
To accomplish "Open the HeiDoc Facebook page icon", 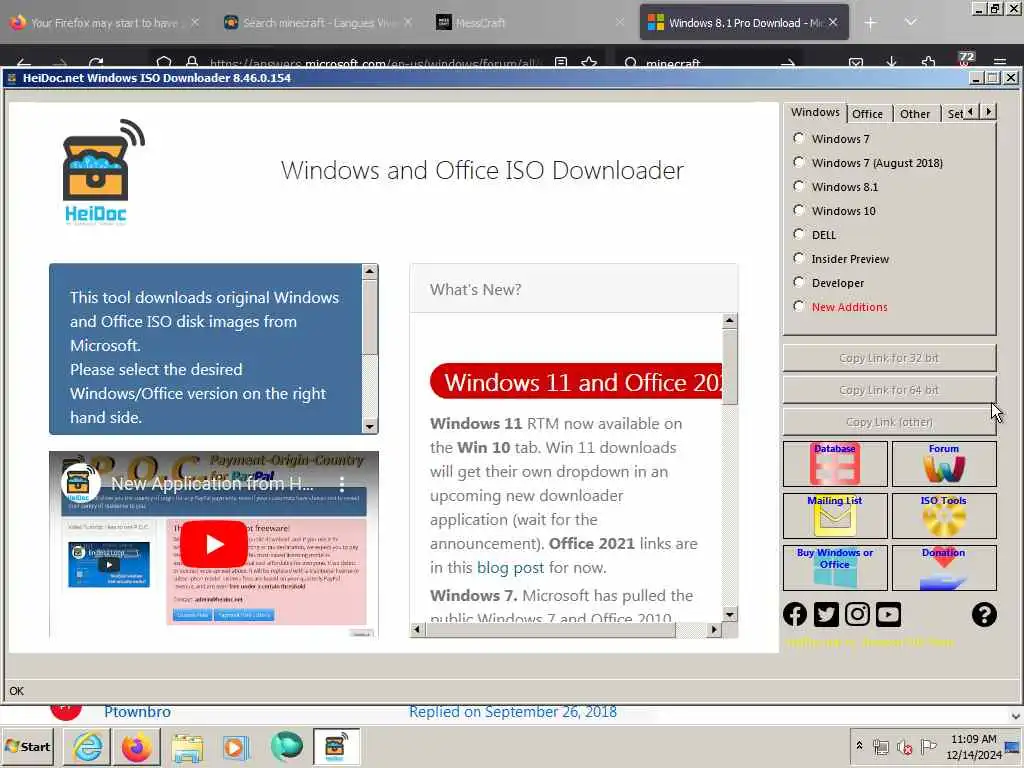I will [795, 615].
